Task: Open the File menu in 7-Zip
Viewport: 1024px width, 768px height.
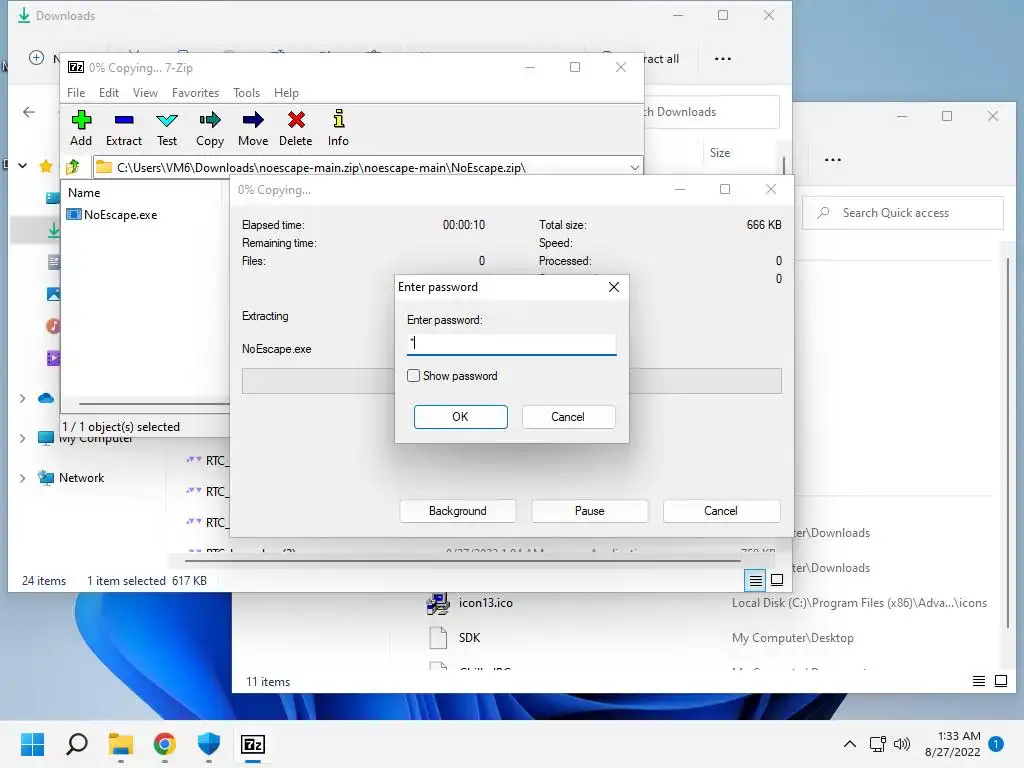Action: point(76,93)
